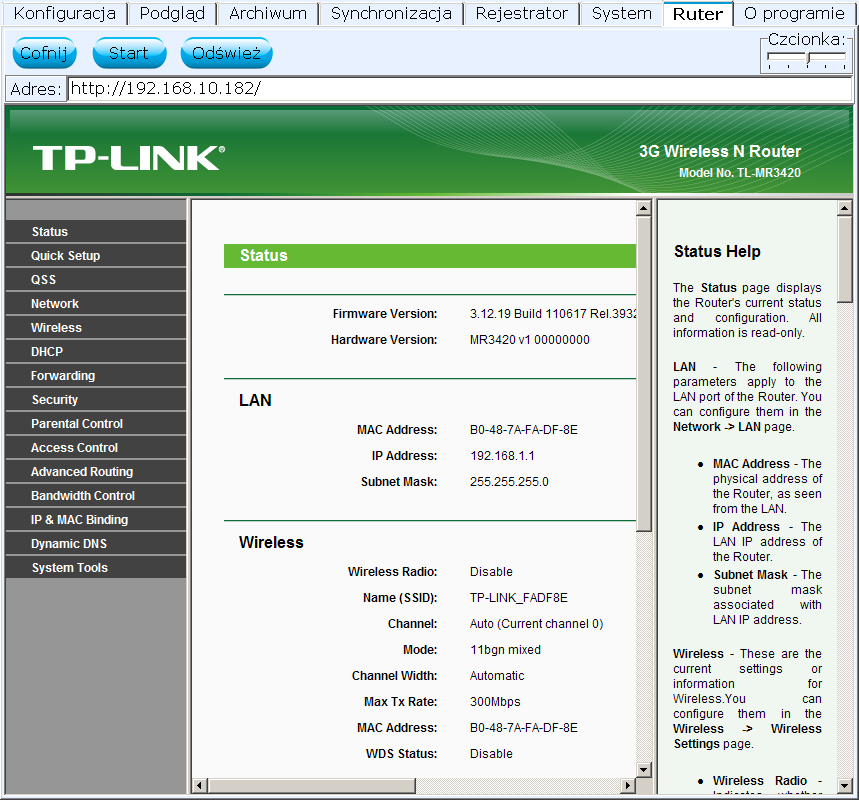
Task: Open Quick Setup menu item
Action: 96,256
